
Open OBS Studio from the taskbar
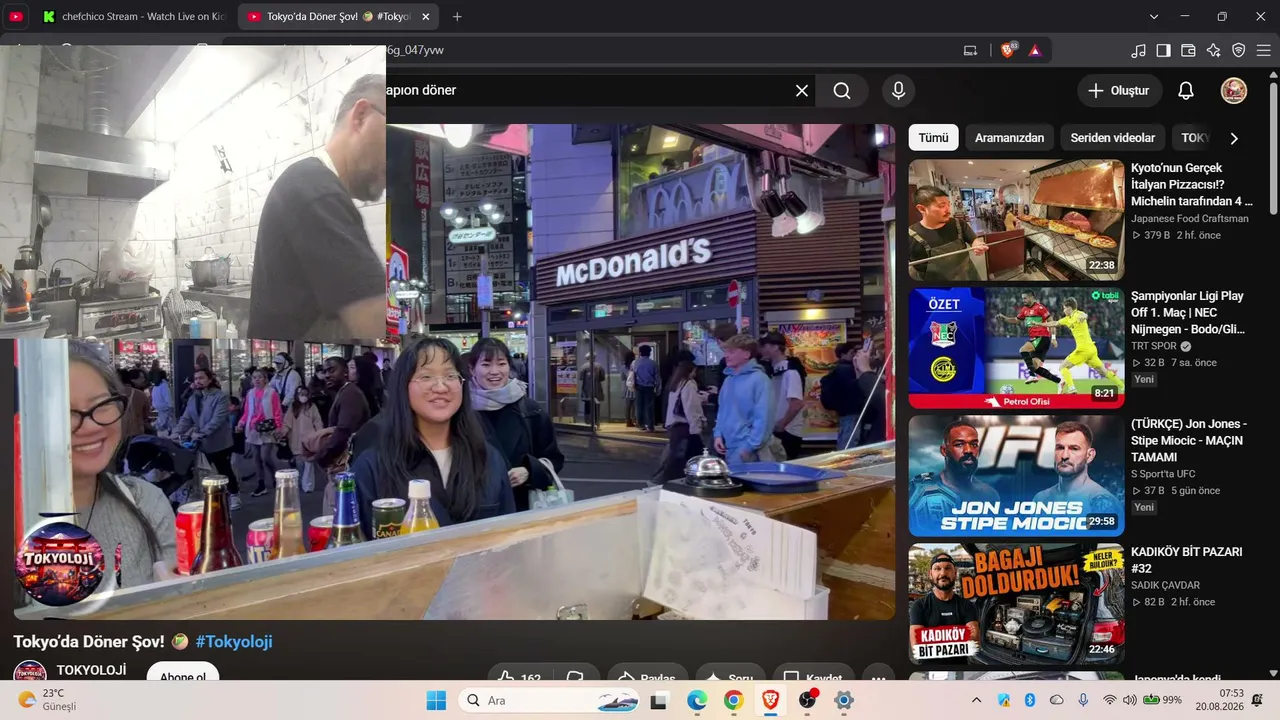tap(807, 700)
